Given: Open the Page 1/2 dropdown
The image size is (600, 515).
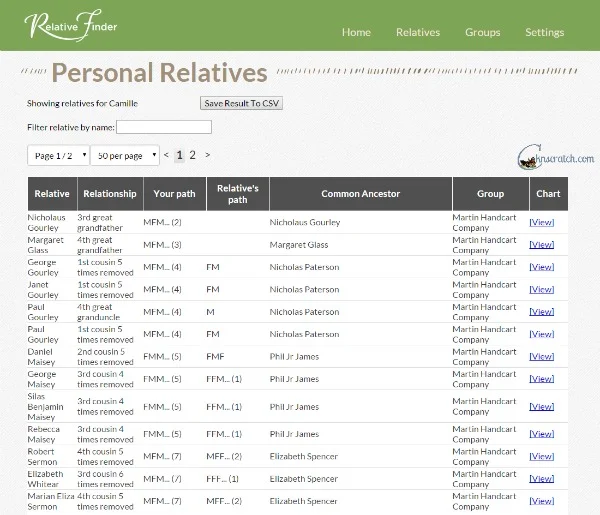Looking at the screenshot, I should pyautogui.click(x=58, y=155).
